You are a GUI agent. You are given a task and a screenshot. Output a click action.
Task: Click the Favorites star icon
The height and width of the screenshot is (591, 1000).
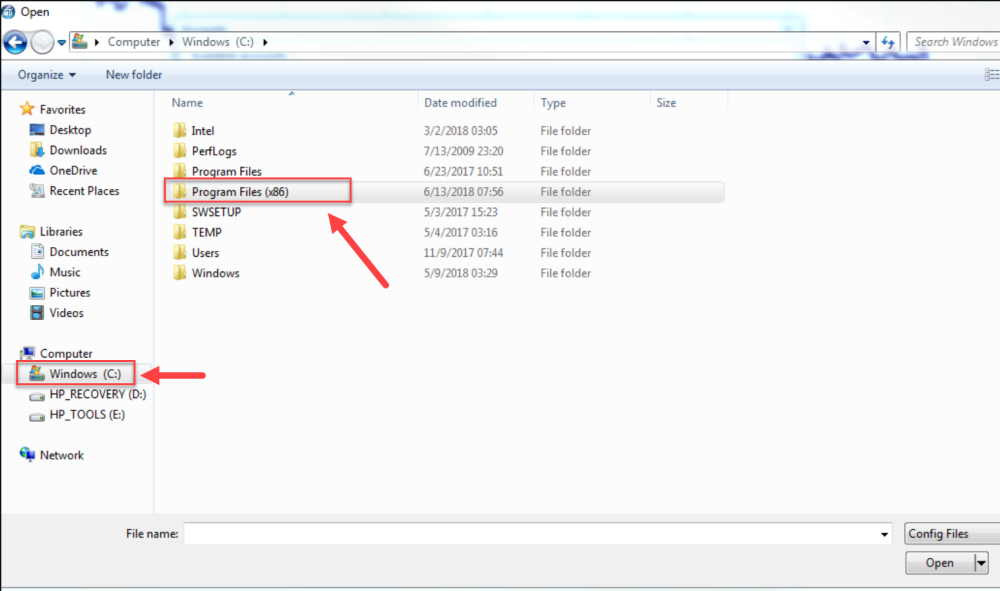click(x=27, y=109)
